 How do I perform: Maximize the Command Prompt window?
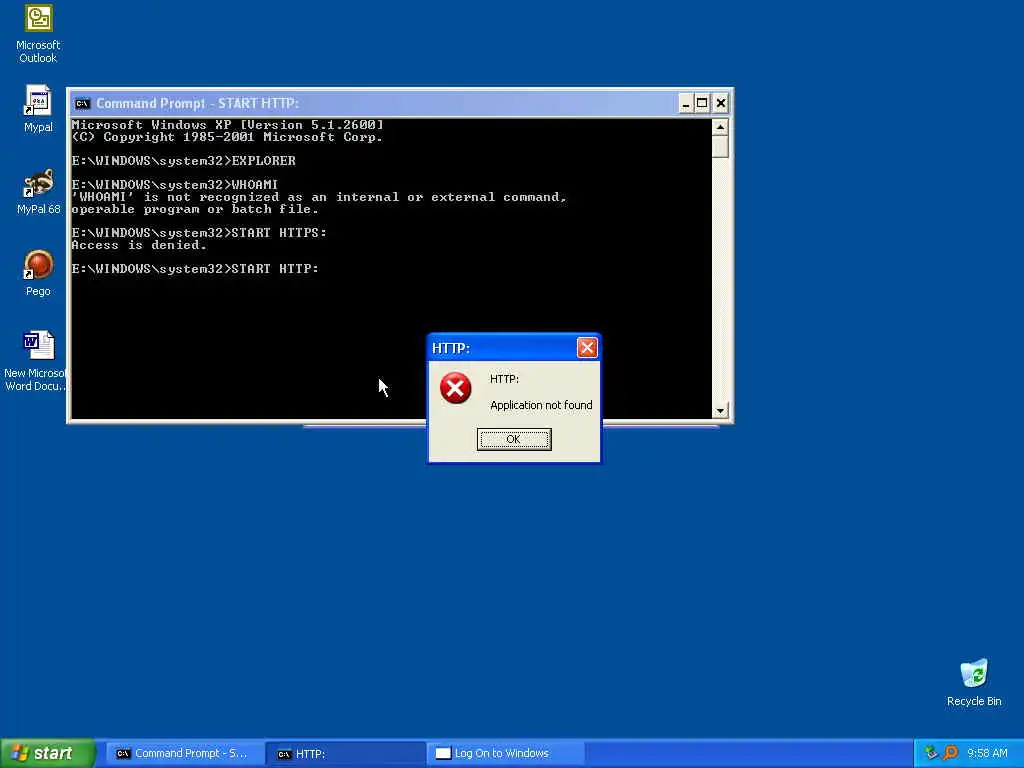click(702, 103)
